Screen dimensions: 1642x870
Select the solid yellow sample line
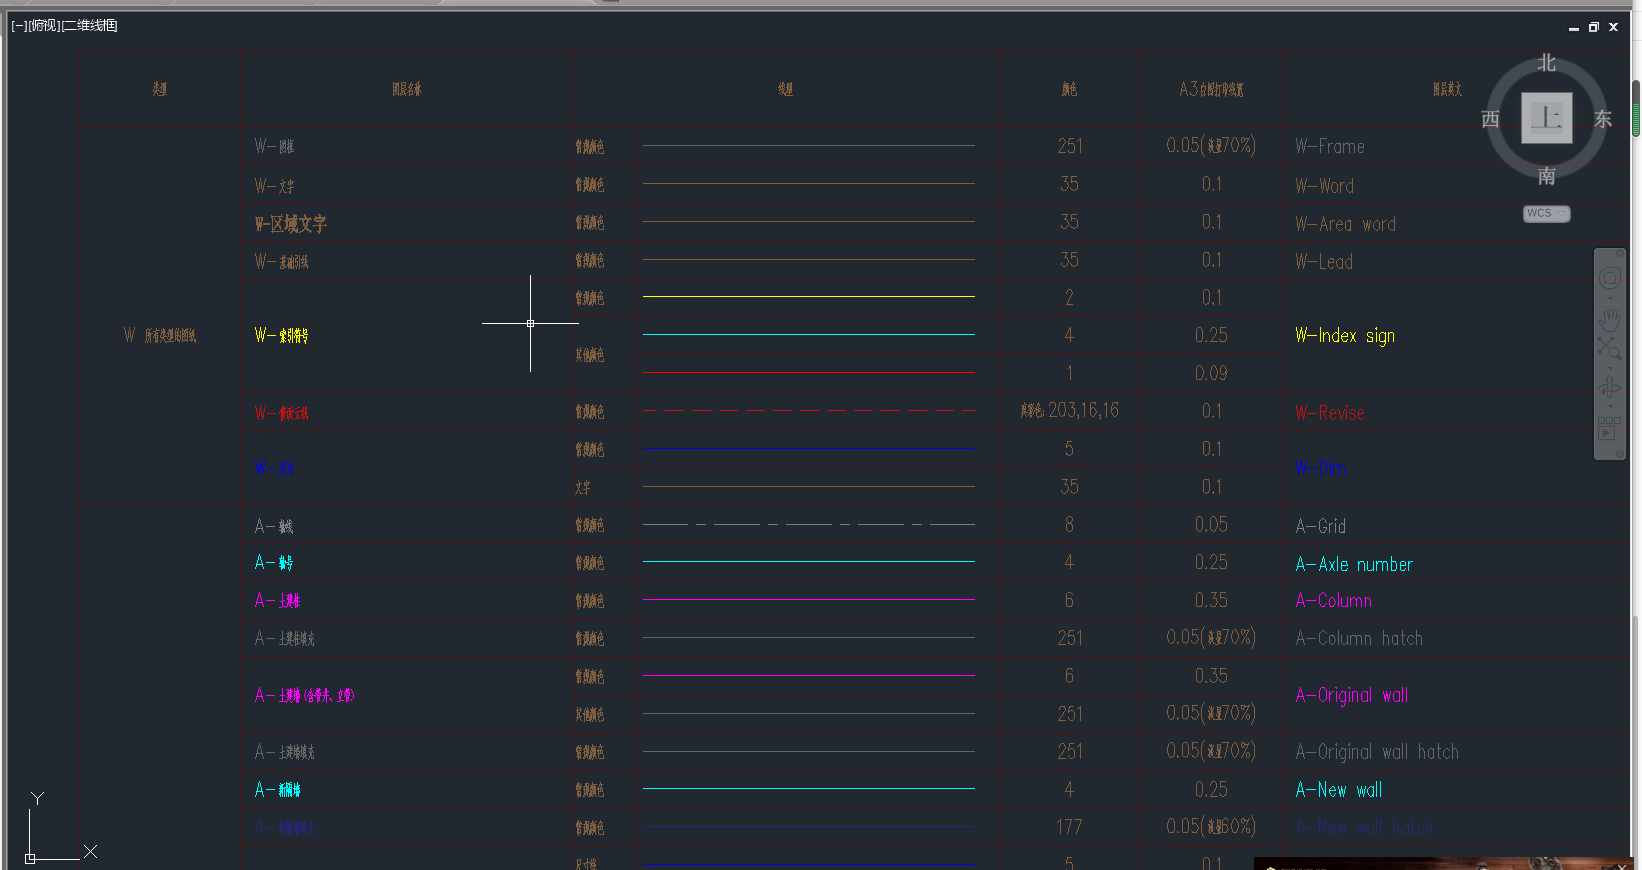[x=809, y=297]
